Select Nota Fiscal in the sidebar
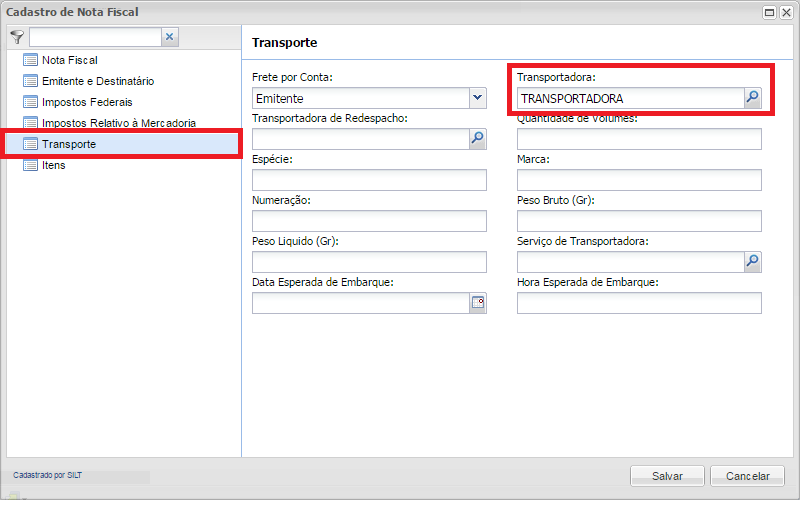The width and height of the screenshot is (811, 510). pos(69,60)
